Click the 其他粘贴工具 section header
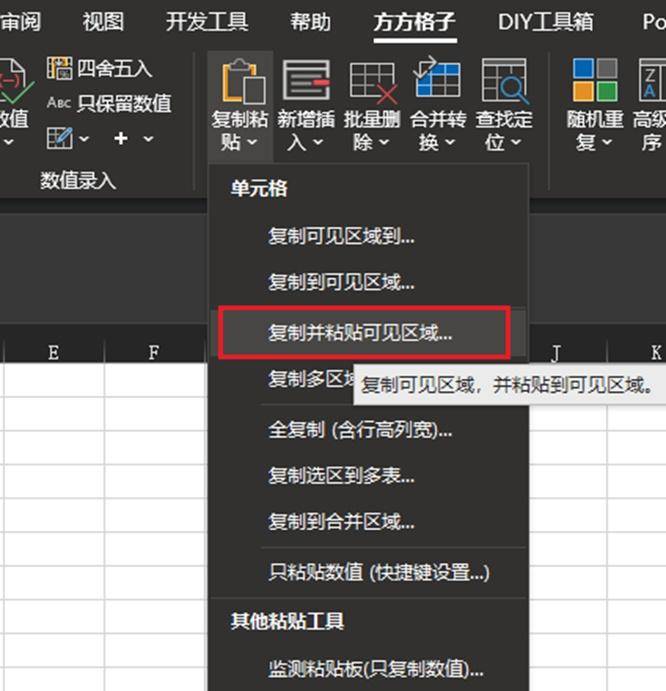Image resolution: width=666 pixels, height=691 pixels. point(287,621)
